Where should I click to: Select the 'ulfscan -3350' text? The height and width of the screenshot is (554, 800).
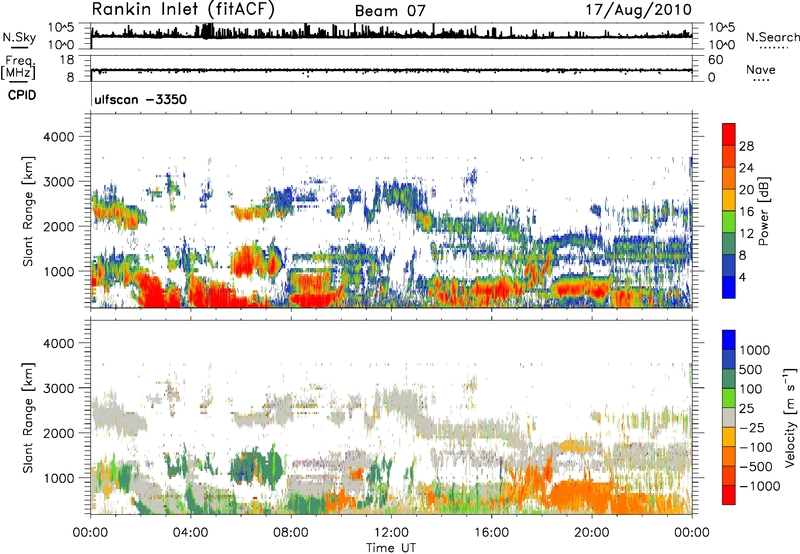[x=141, y=99]
